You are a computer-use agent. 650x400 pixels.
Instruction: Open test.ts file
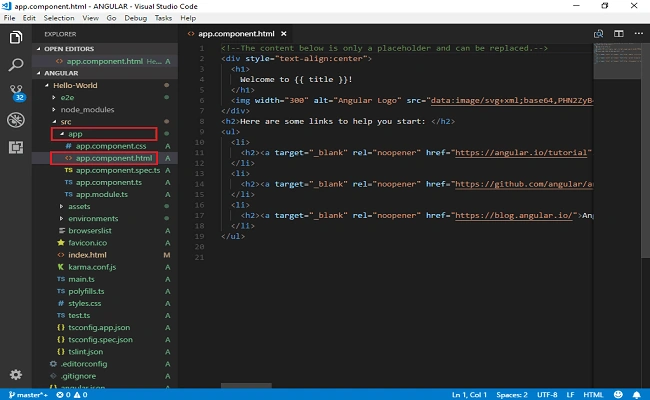[105, 315]
